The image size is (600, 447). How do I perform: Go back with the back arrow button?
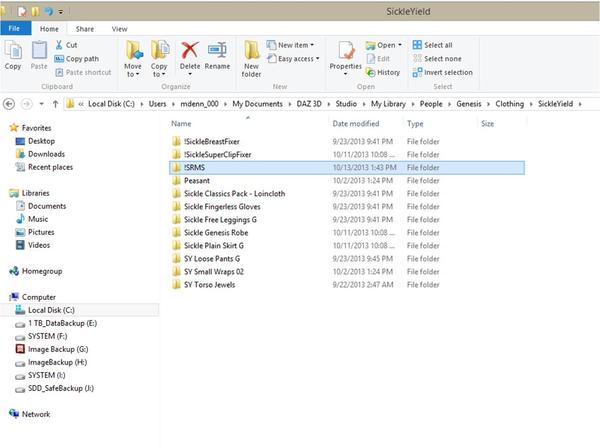click(x=9, y=104)
